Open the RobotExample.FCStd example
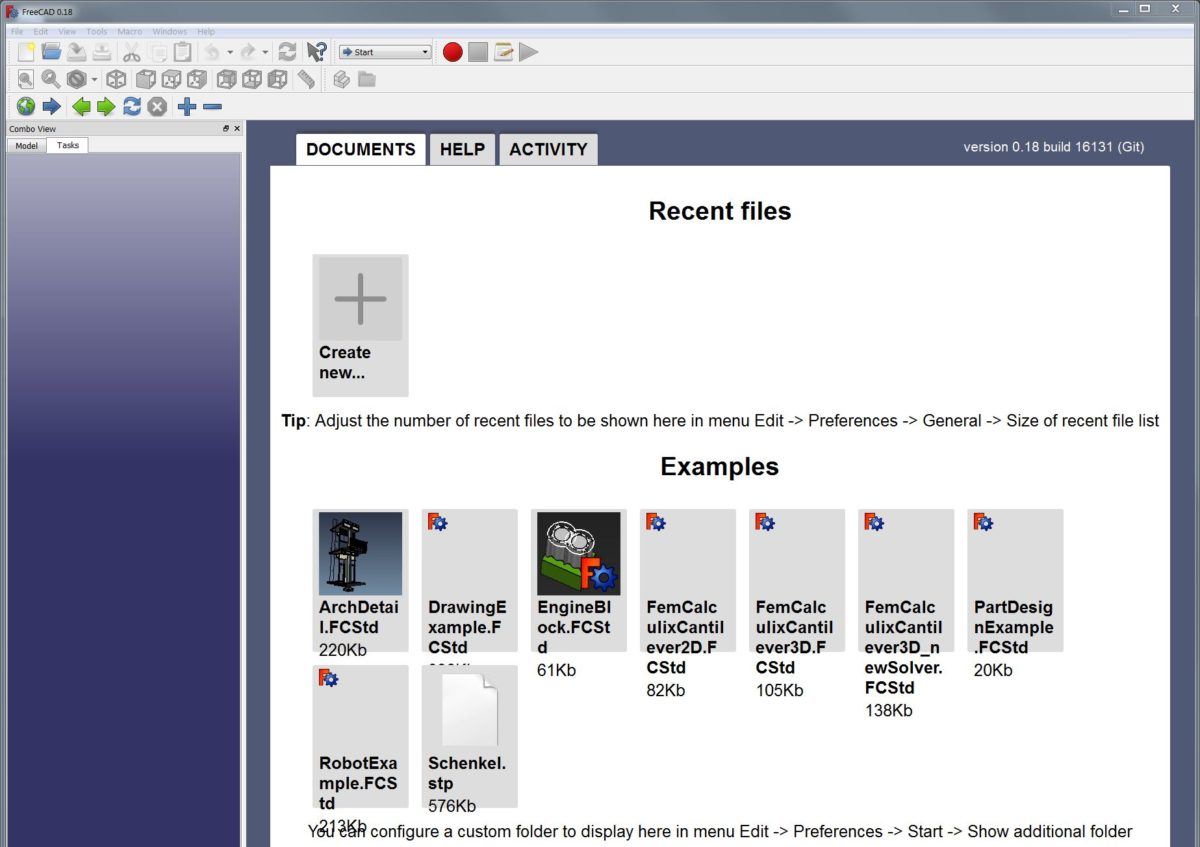1200x847 pixels. click(360, 737)
